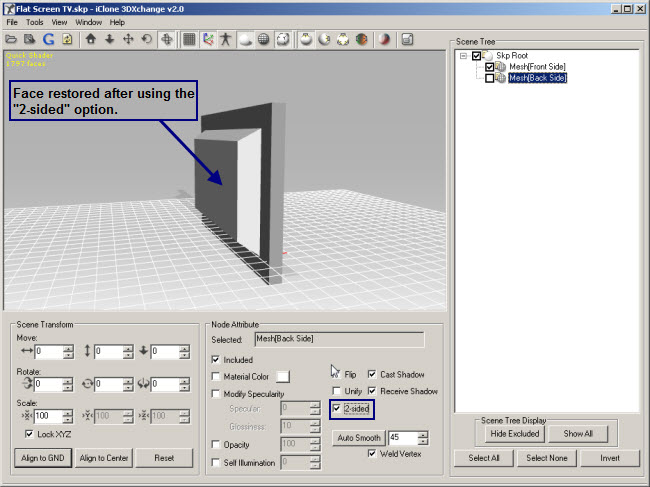
Task: Click the Scene Transform Reset button
Action: (x=164, y=458)
